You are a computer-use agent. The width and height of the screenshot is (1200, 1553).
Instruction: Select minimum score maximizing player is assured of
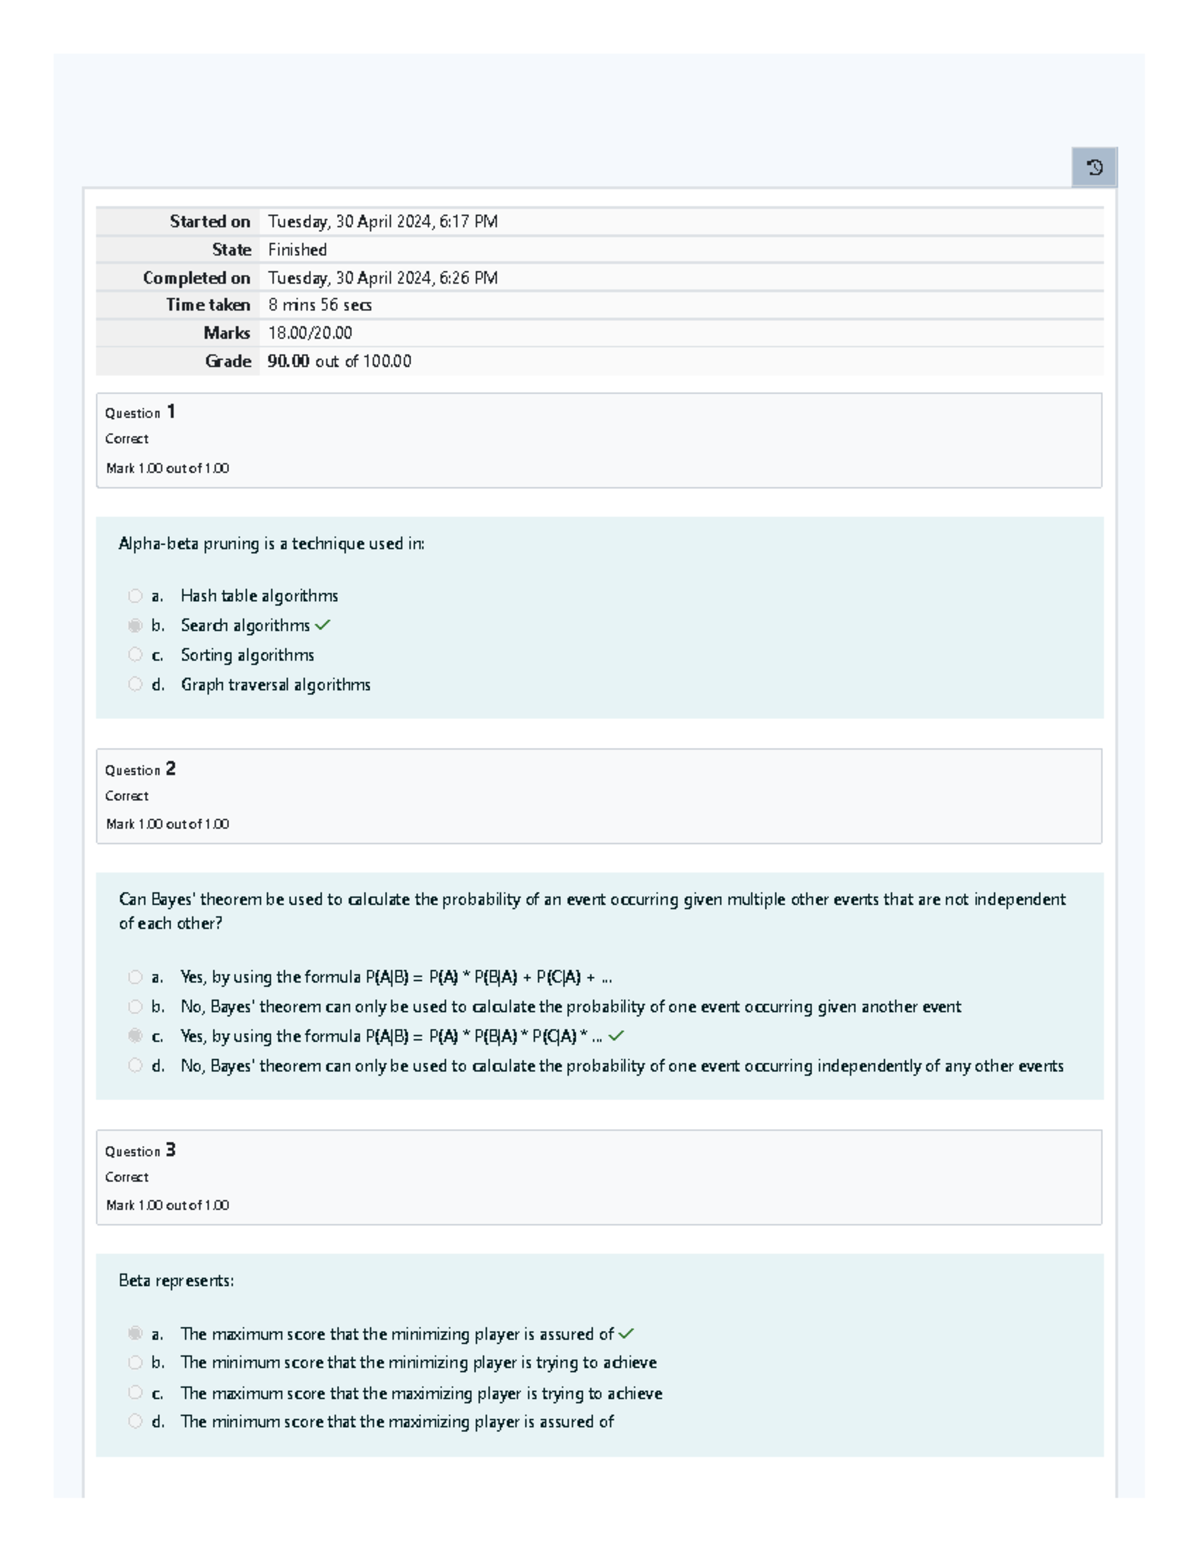pyautogui.click(x=136, y=1421)
